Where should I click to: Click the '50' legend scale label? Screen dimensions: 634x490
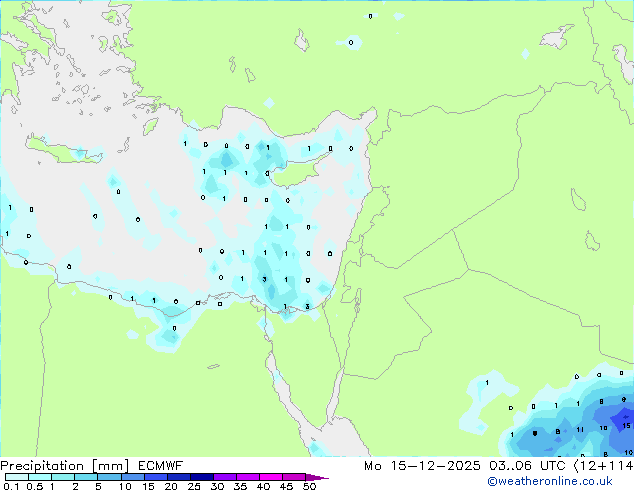310,486
